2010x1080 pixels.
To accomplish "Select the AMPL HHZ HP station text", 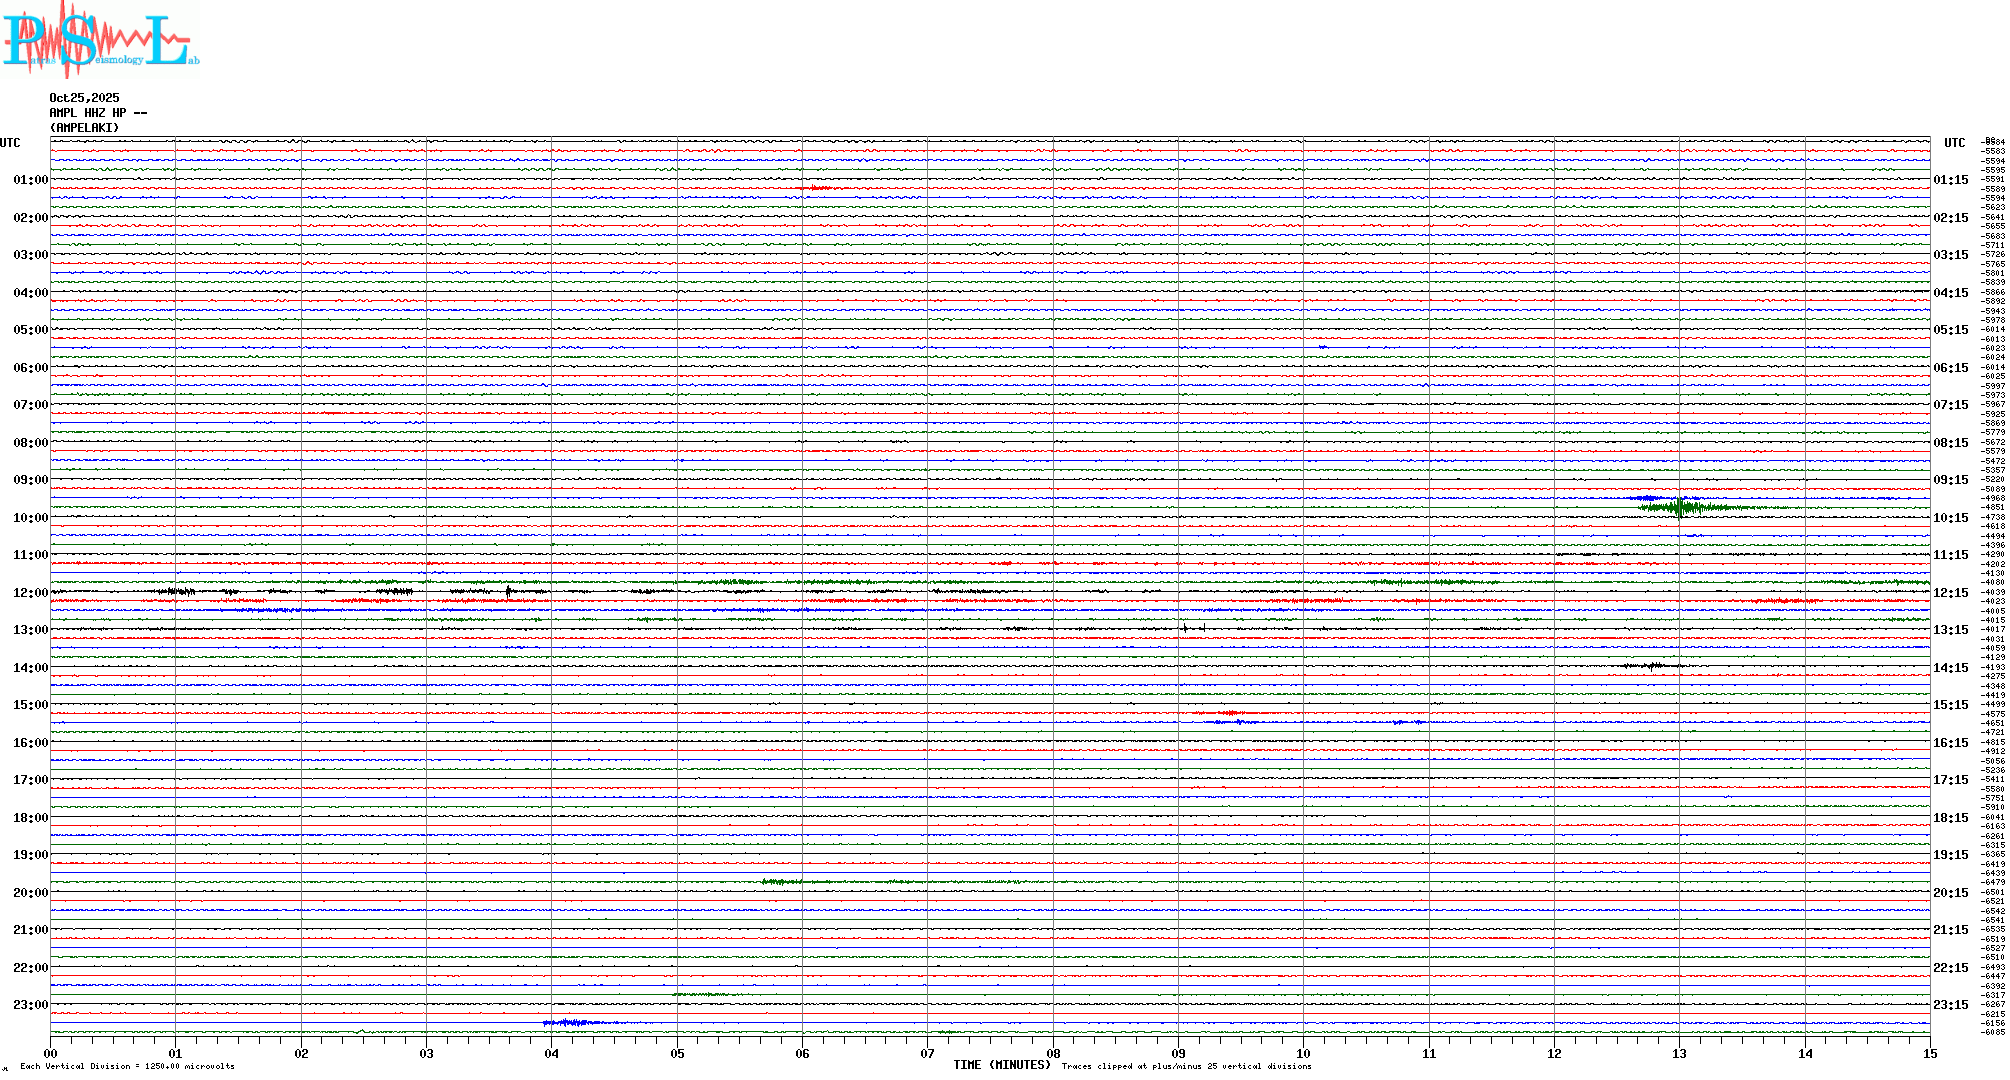I will click(x=97, y=113).
